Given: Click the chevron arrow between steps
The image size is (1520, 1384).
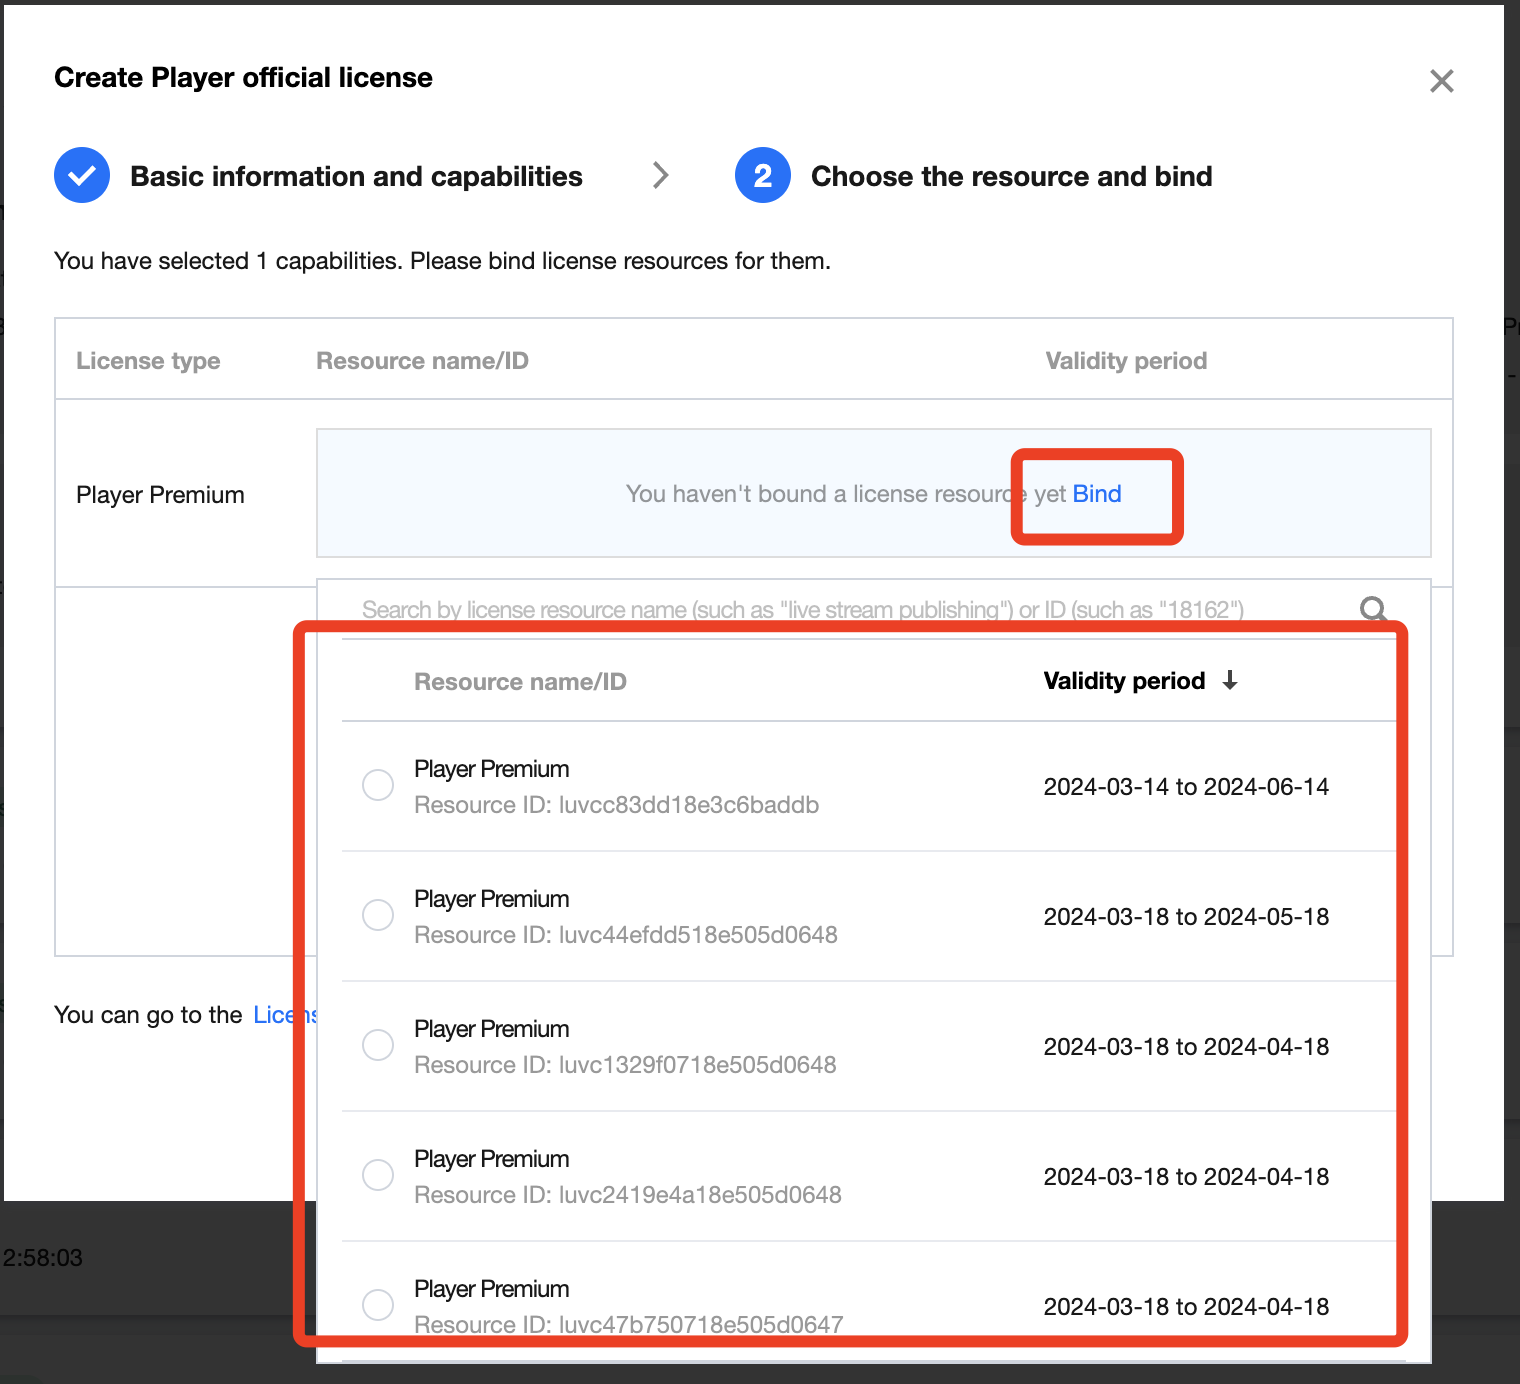Looking at the screenshot, I should click(660, 176).
